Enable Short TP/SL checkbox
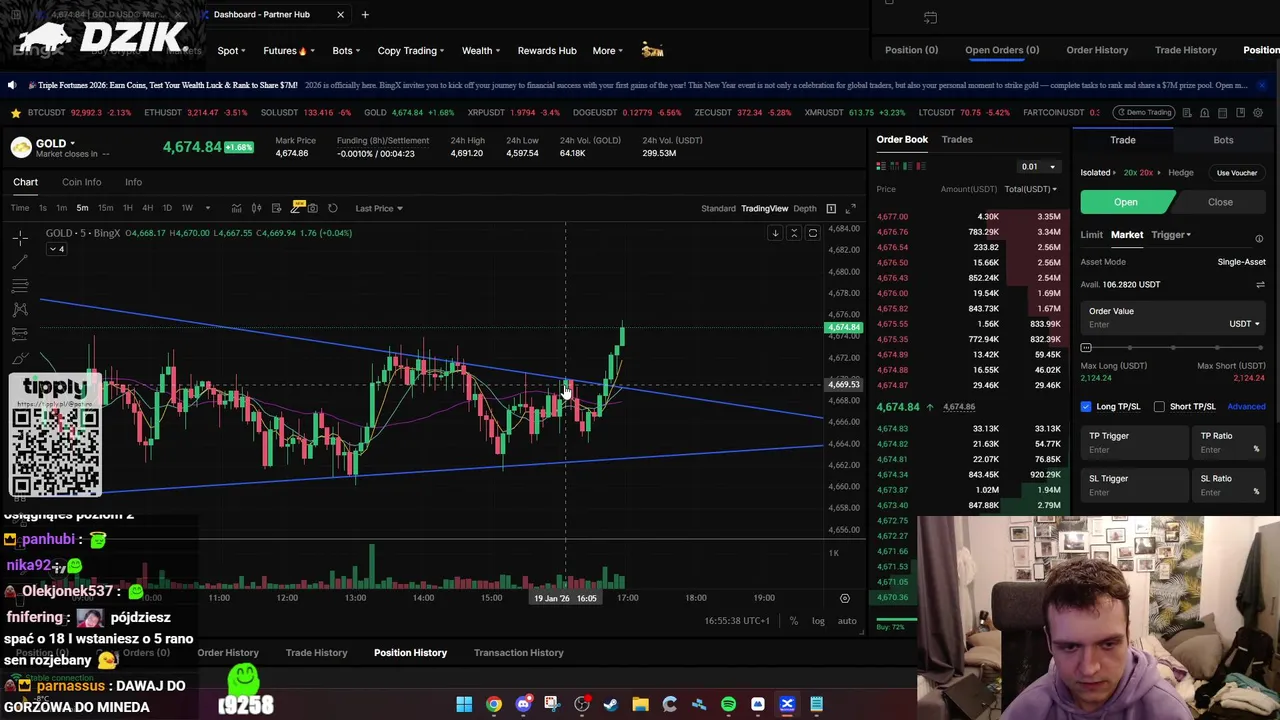The width and height of the screenshot is (1280, 720). 1159,407
